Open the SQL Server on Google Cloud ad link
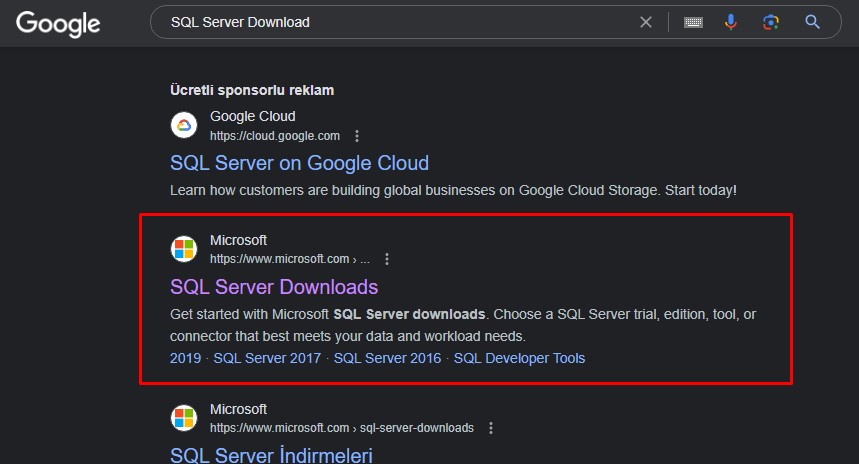859x464 pixels. [299, 163]
